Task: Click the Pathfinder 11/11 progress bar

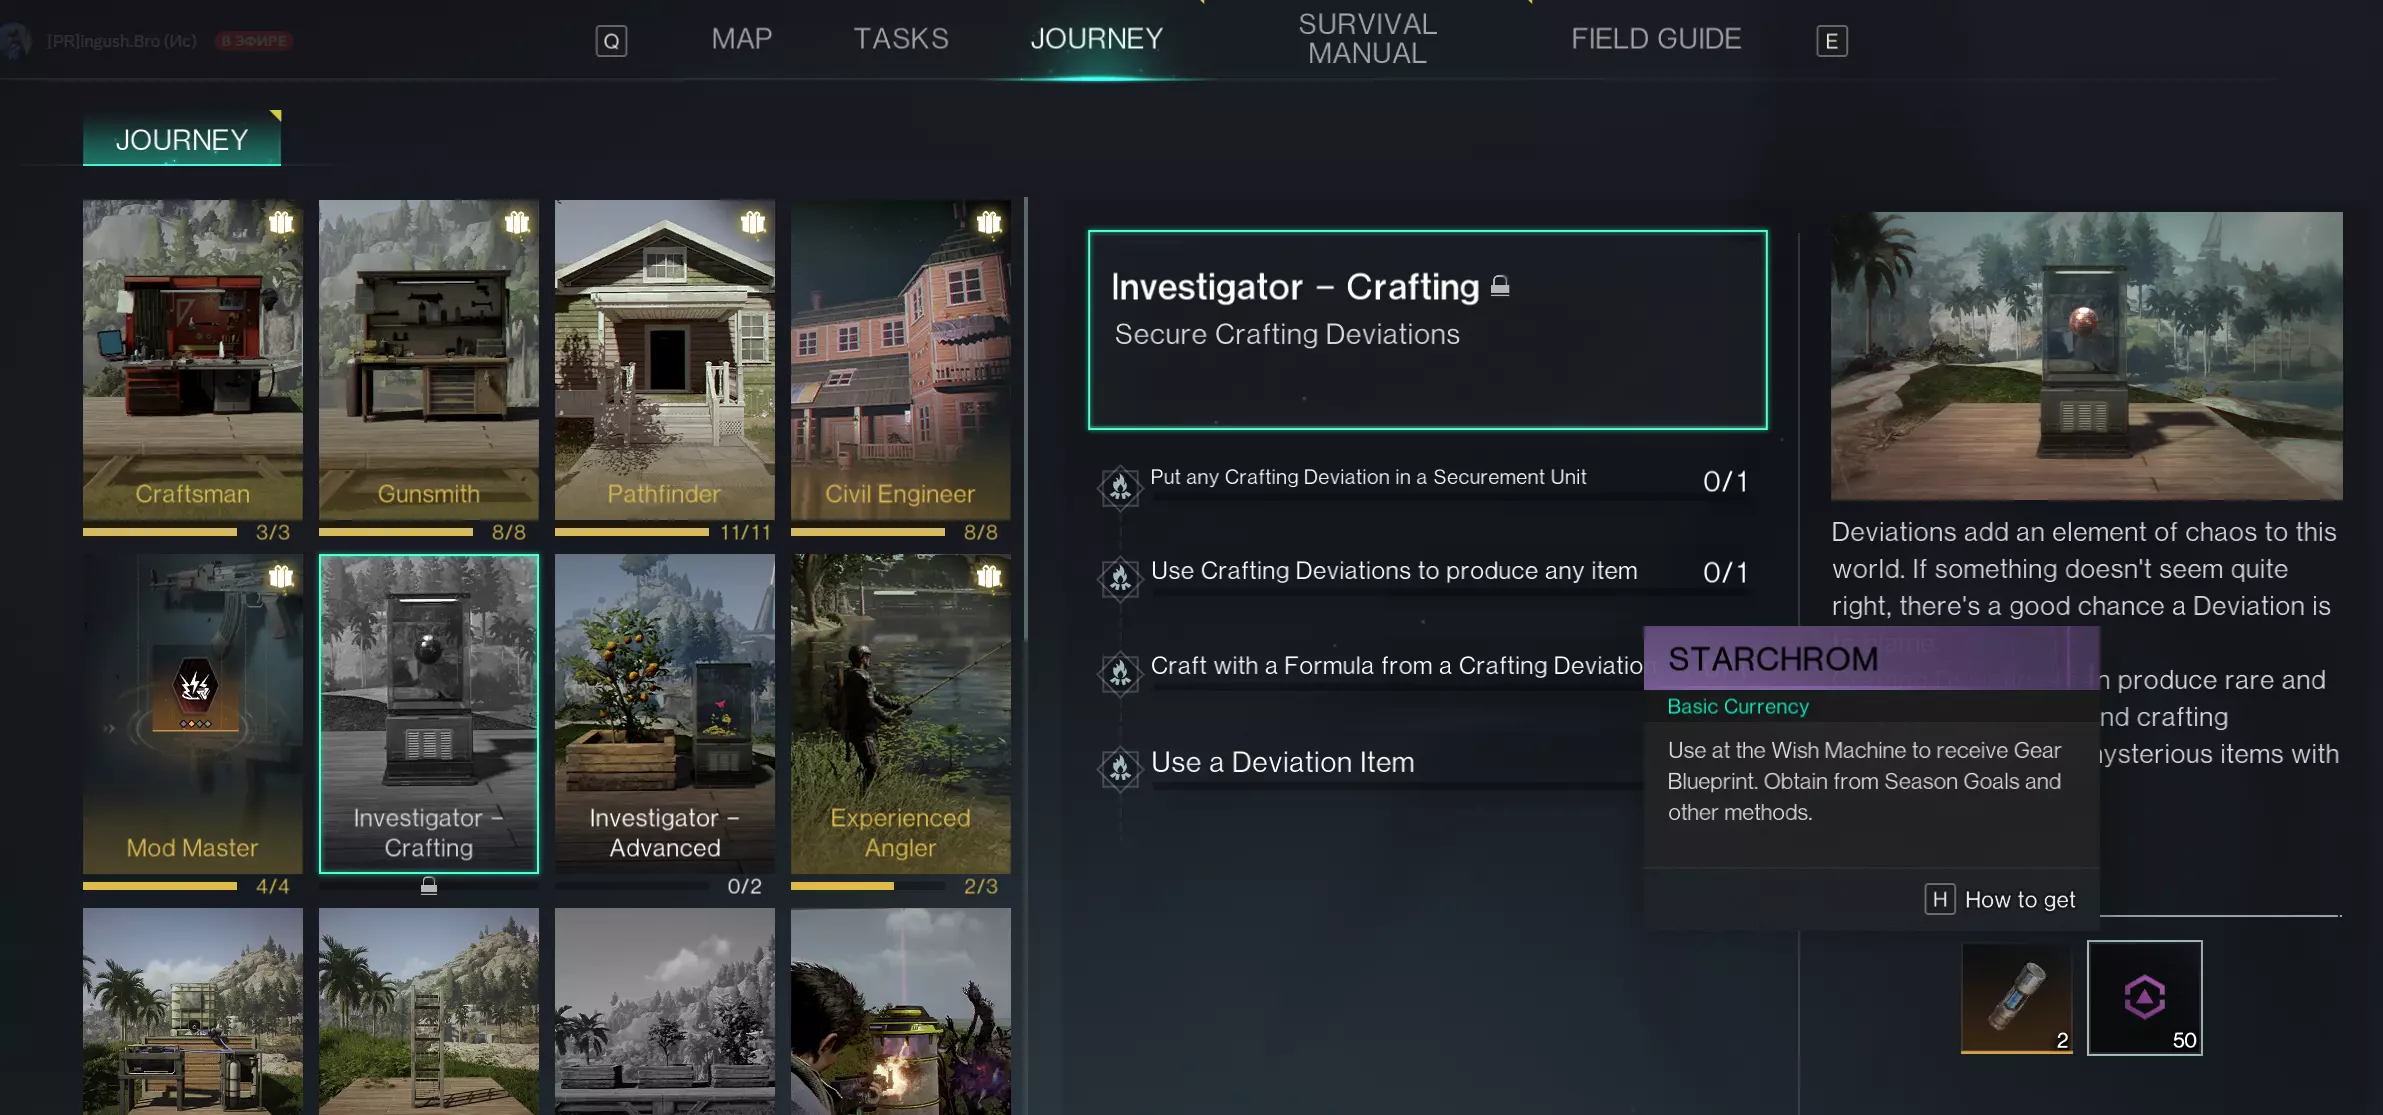Action: point(632,532)
